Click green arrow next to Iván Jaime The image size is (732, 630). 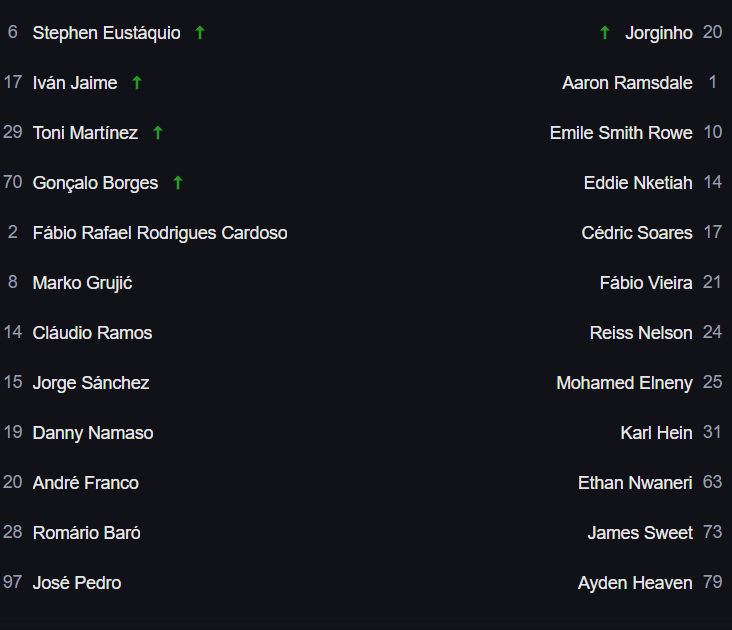(x=137, y=83)
